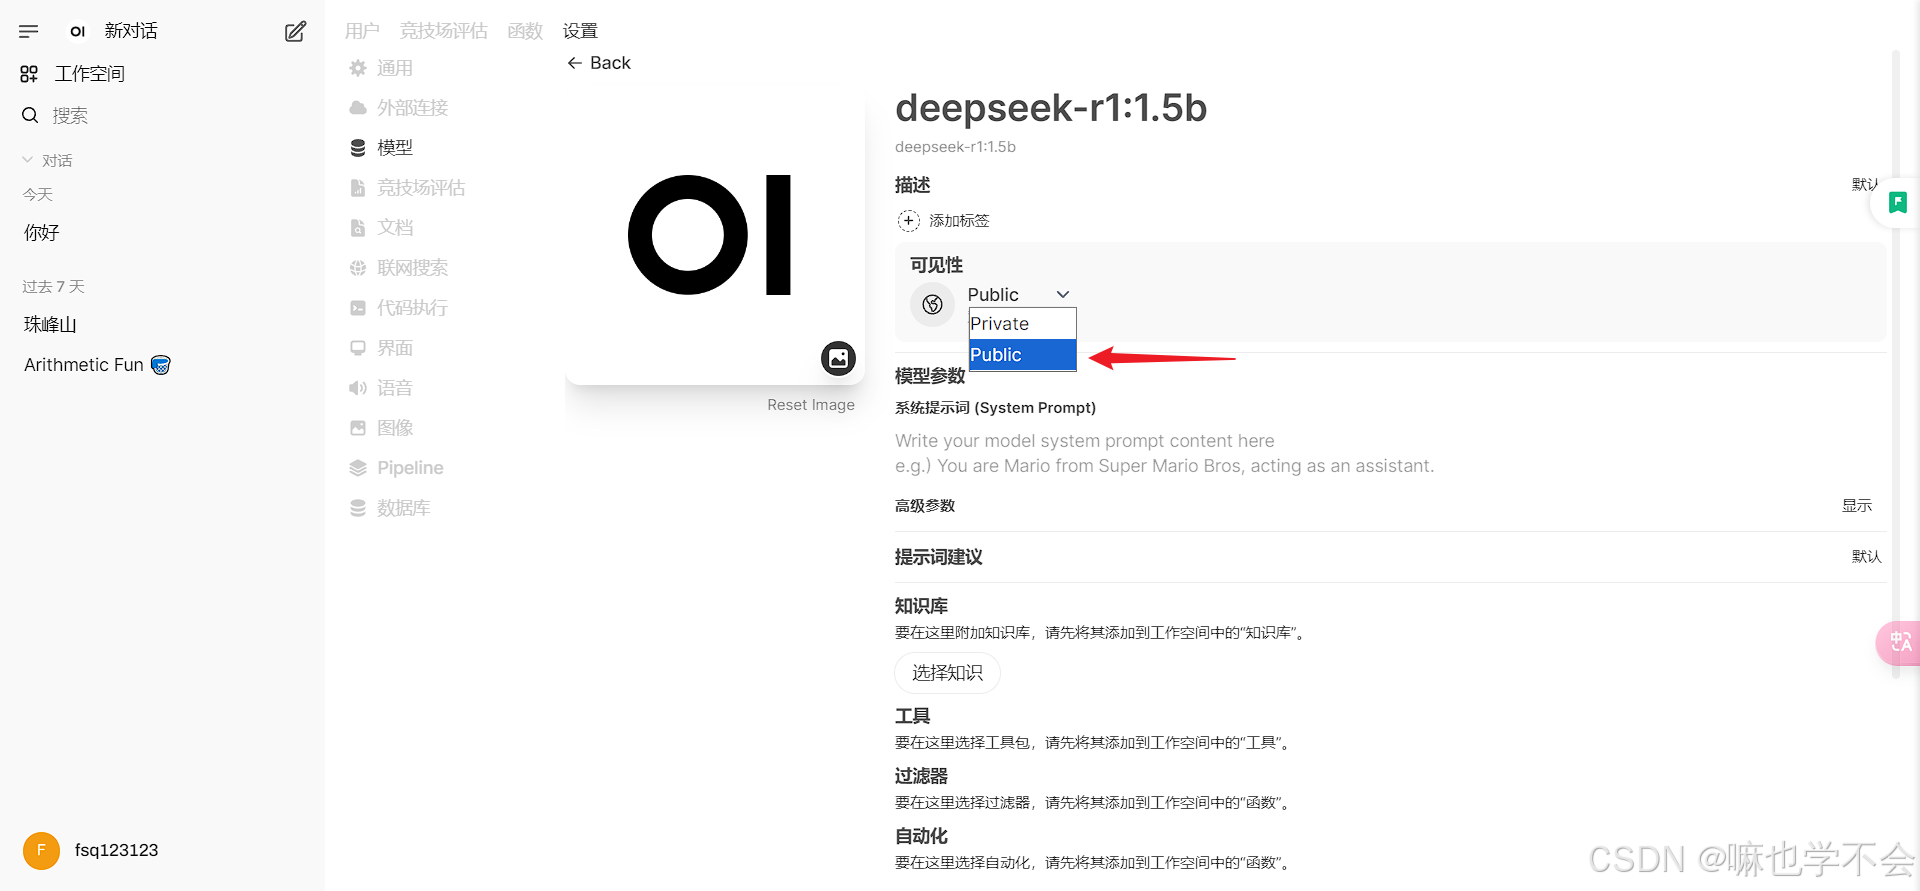Screen dimensions: 1920x891
Task: Click the cloud icon beside 外部连接
Action: (358, 108)
